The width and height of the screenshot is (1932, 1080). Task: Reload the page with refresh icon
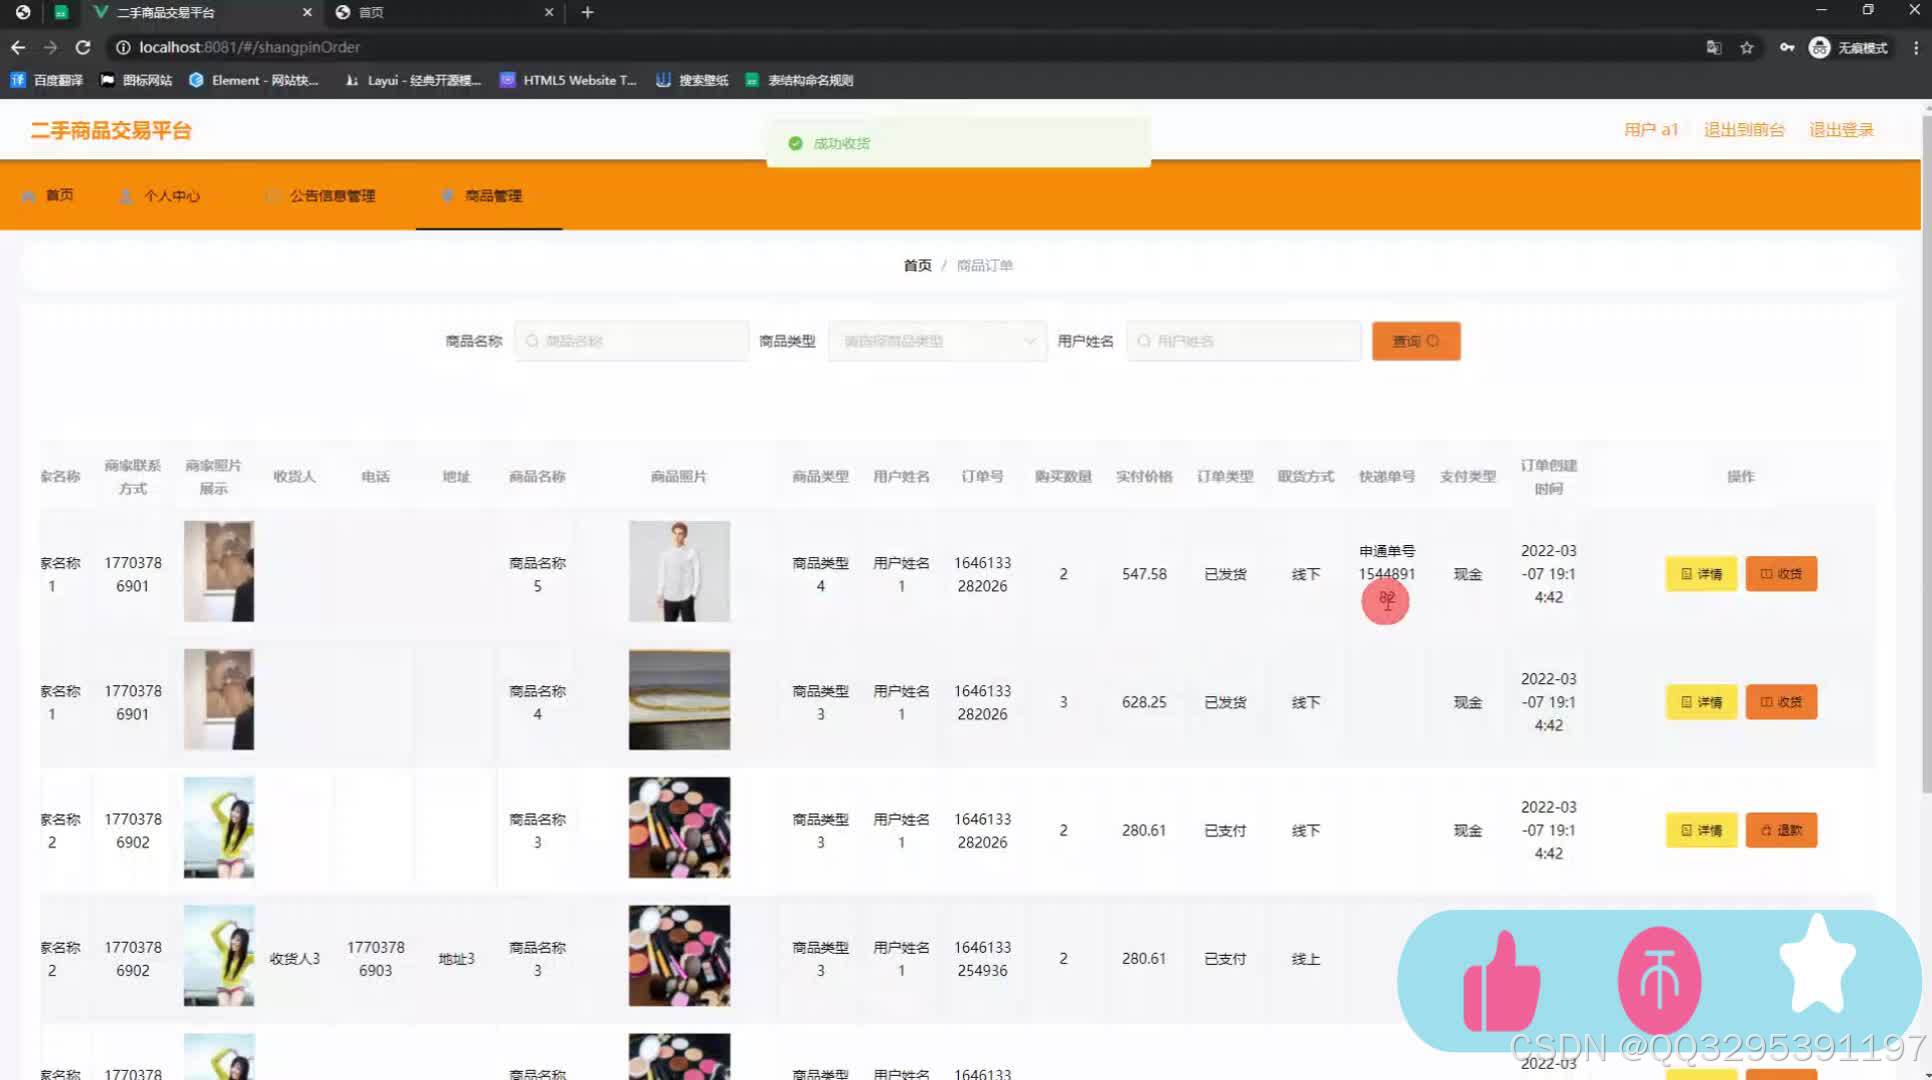pyautogui.click(x=83, y=47)
